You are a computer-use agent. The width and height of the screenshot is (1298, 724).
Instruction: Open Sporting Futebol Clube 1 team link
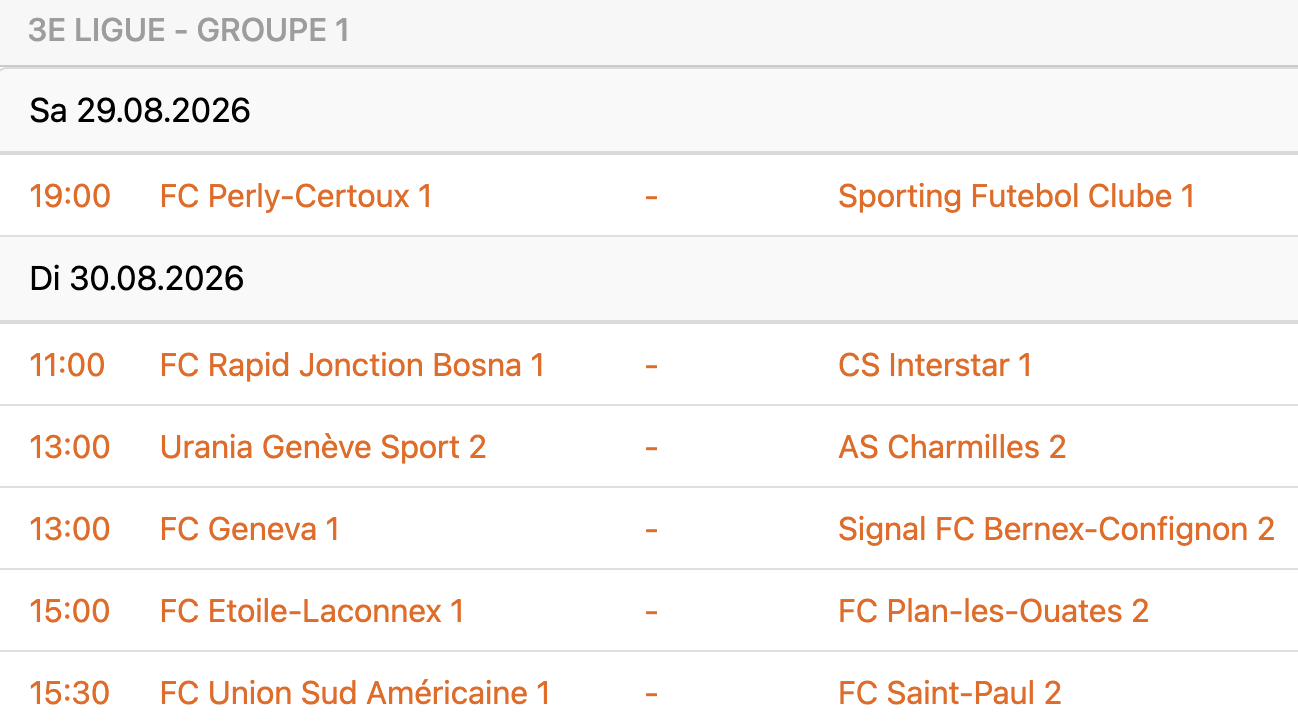(x=1016, y=196)
